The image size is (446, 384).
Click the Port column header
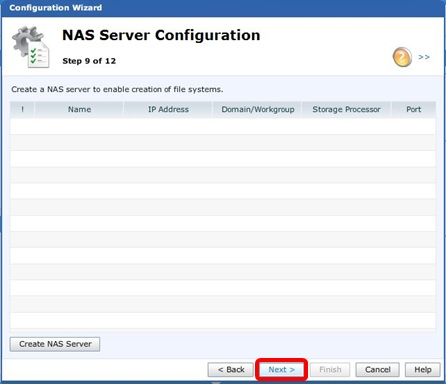413,109
